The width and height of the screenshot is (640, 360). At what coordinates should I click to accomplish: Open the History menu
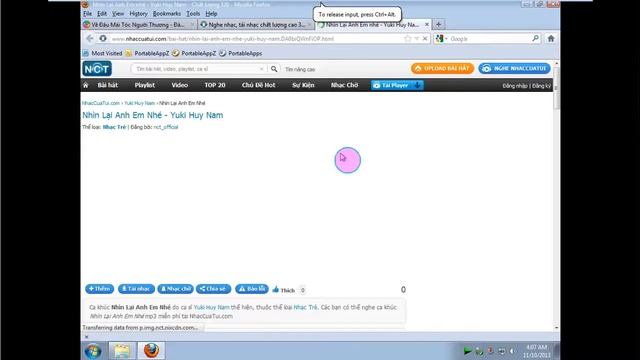click(x=138, y=13)
